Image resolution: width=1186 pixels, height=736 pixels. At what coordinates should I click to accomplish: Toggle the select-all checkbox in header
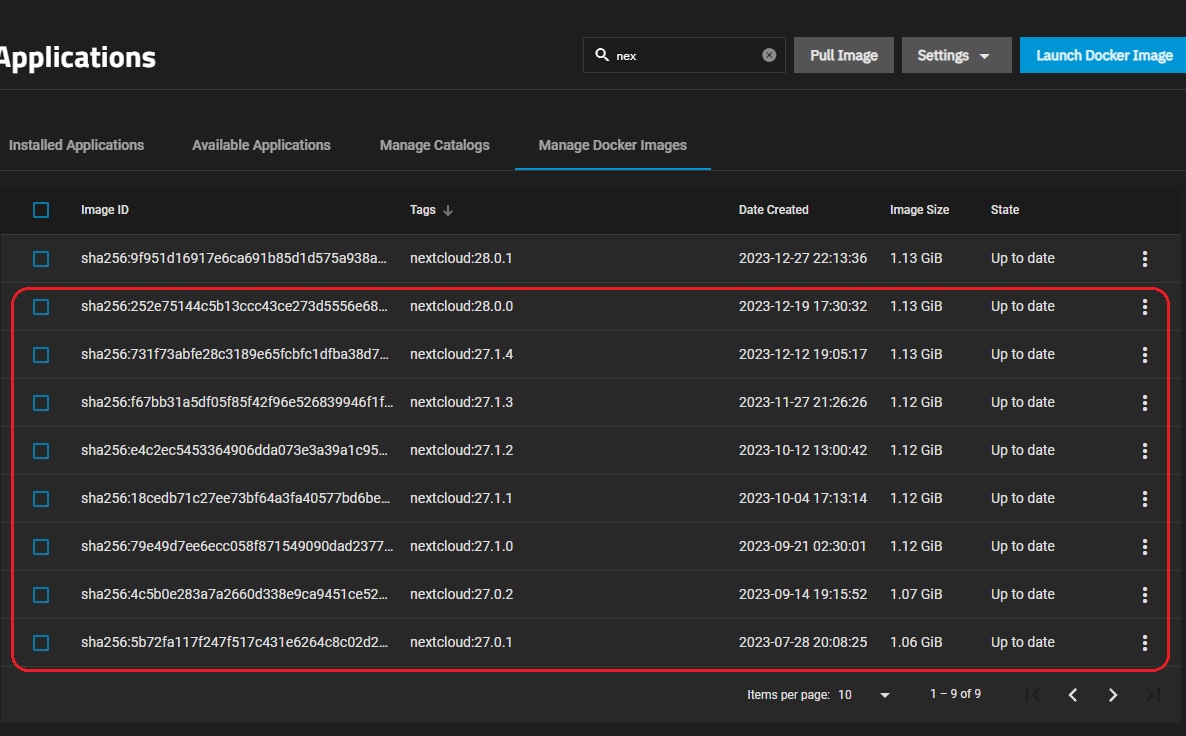coord(41,210)
